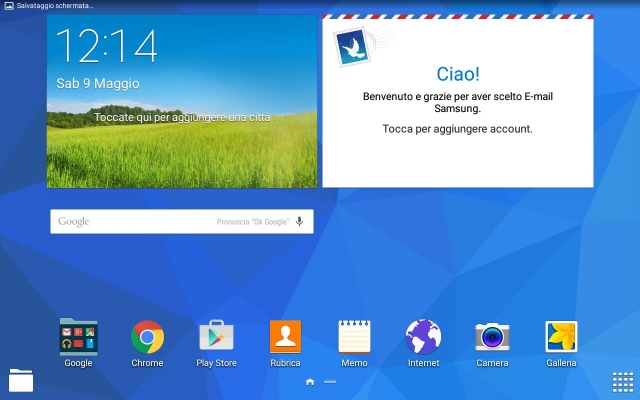The width and height of the screenshot is (640, 400).
Task: Tap the screenshot notification icon in status bar
Action: pos(9,6)
